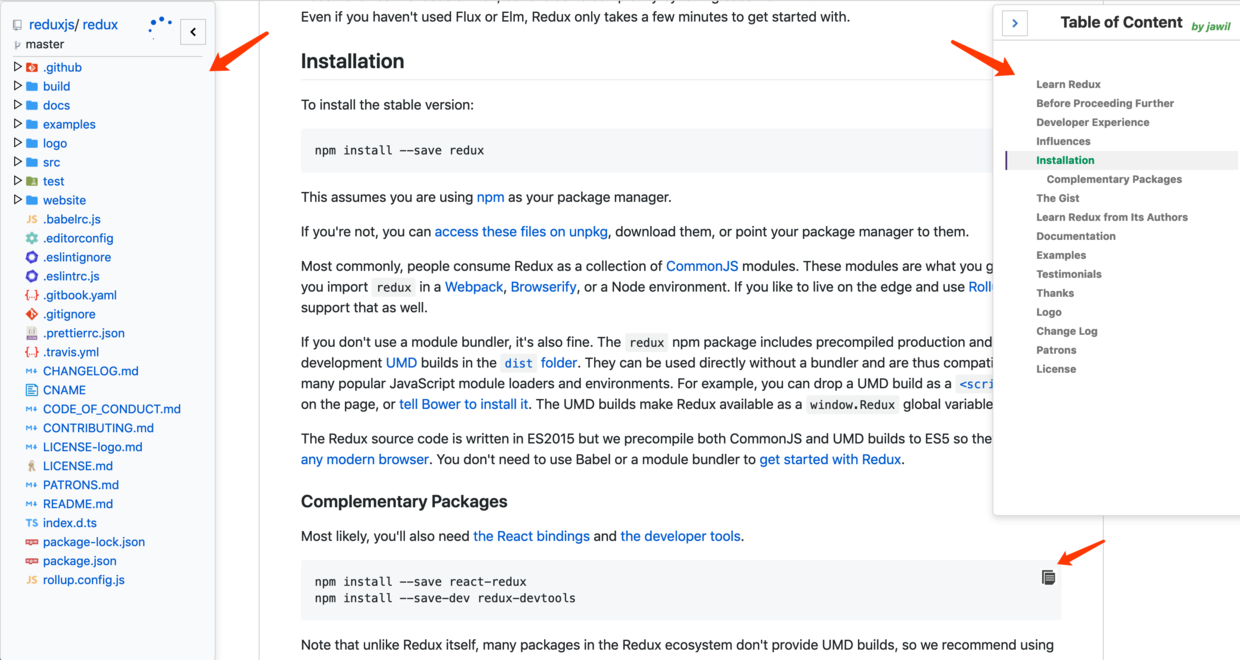Click the TS icon next to index.d.ts
Image resolution: width=1240 pixels, height=660 pixels.
point(32,523)
